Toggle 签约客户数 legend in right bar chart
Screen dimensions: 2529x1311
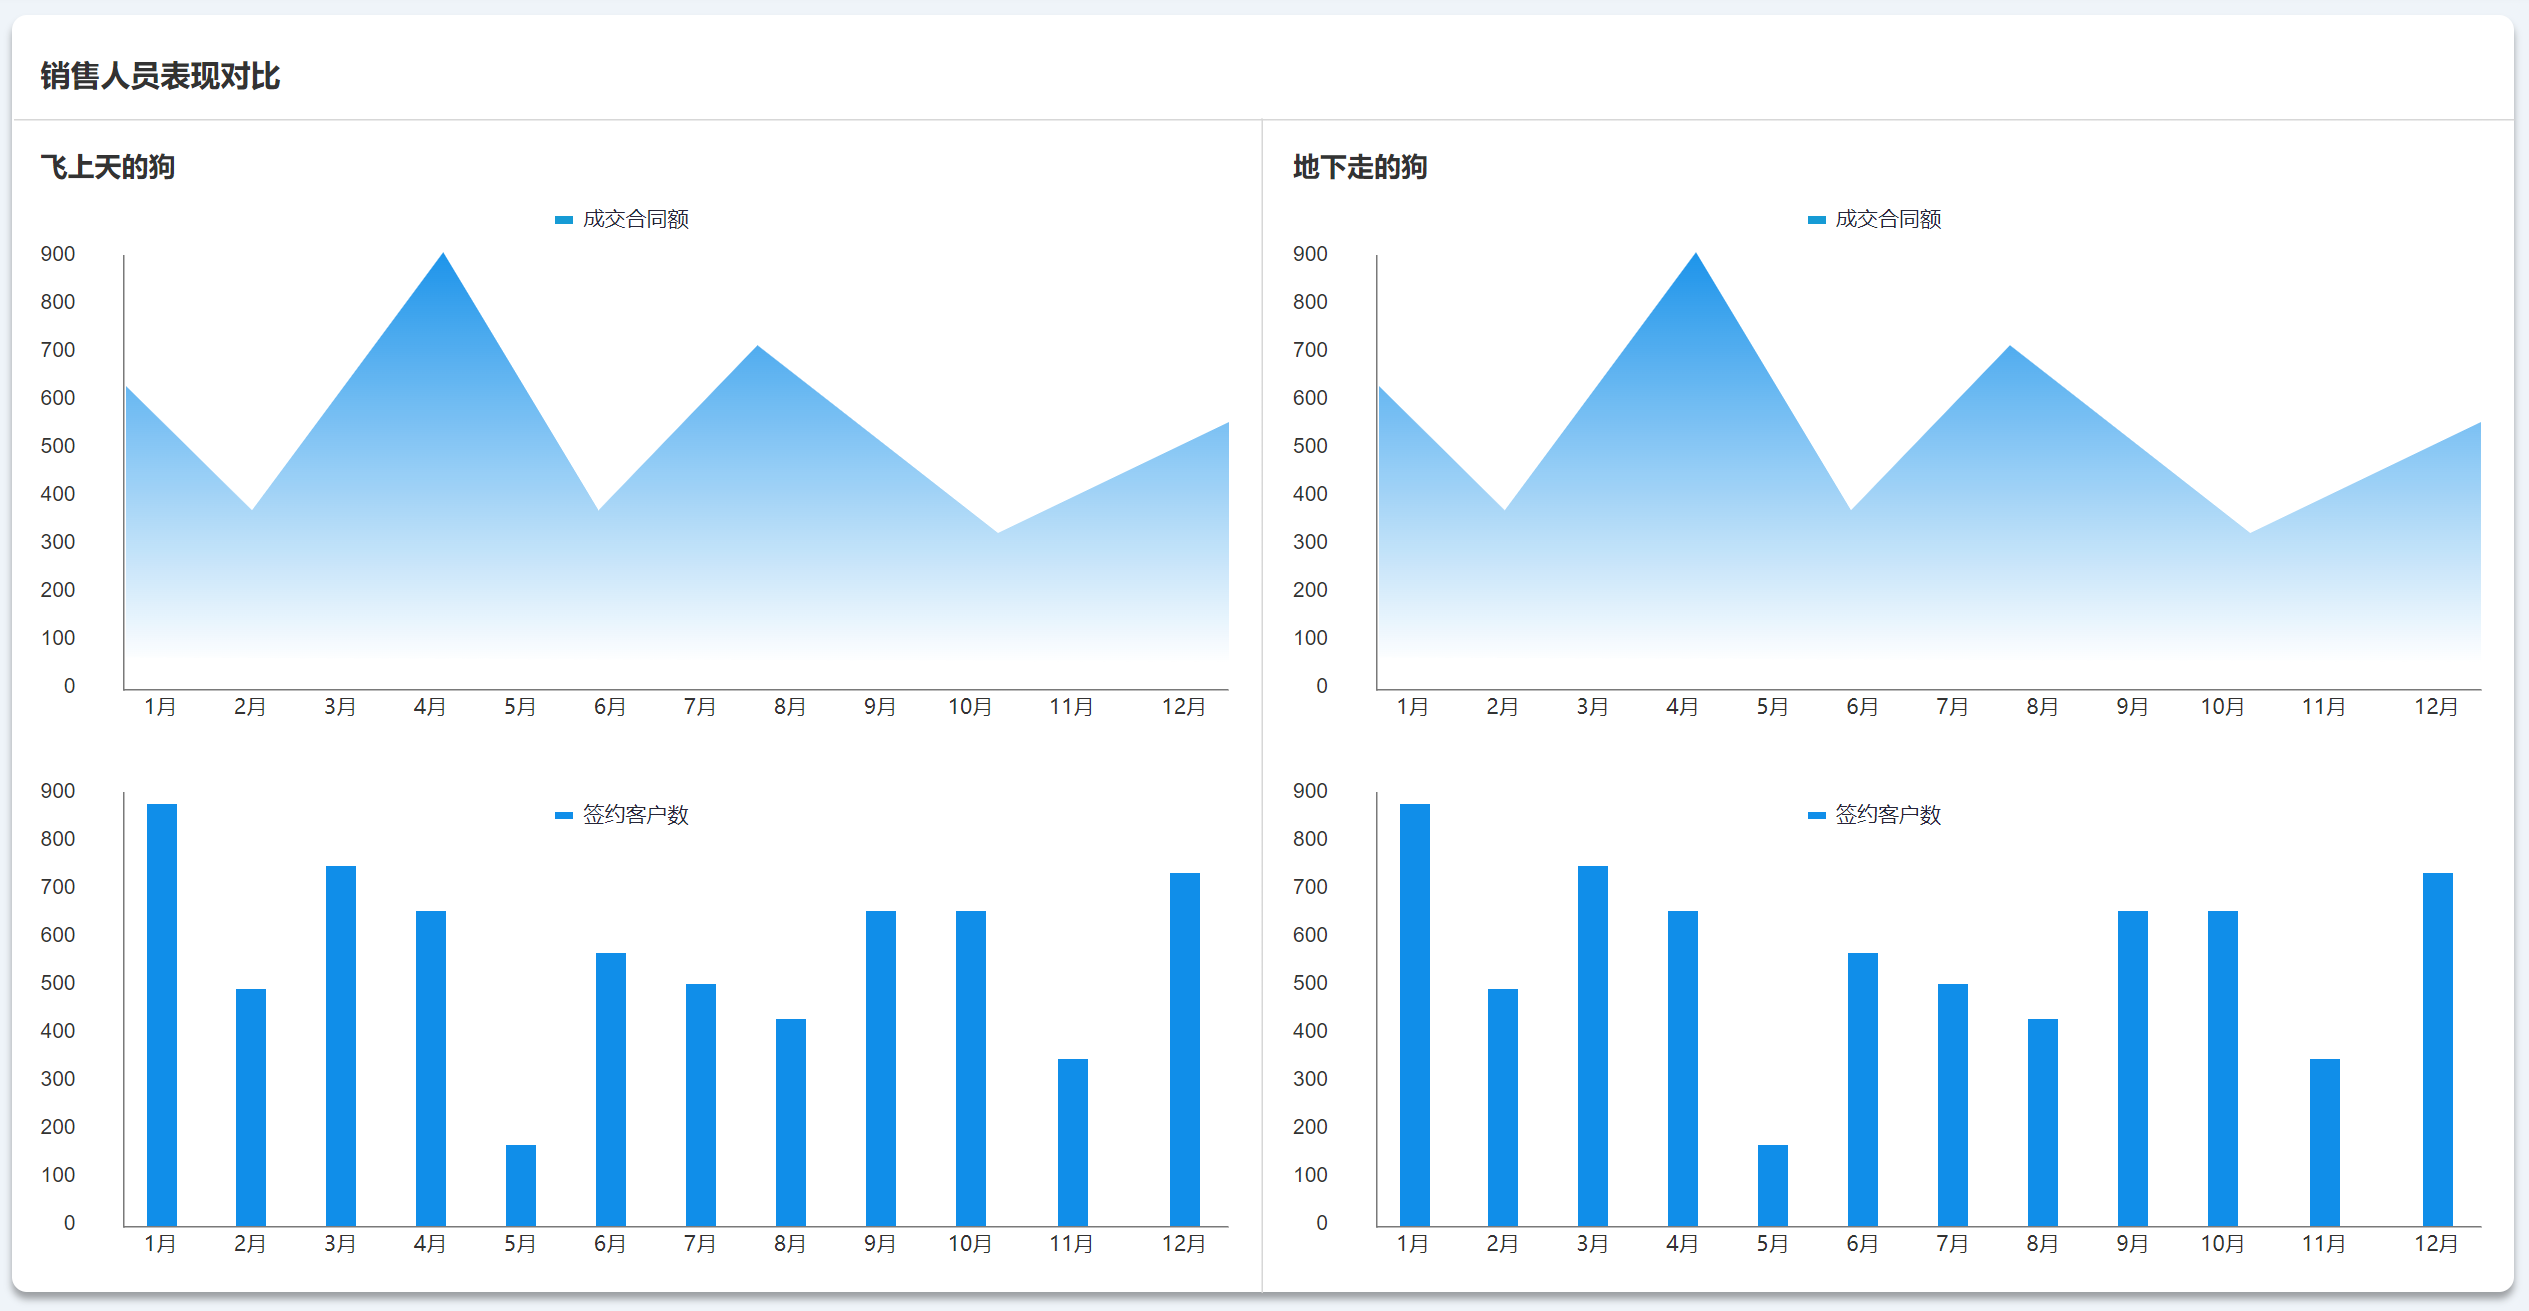point(1887,815)
